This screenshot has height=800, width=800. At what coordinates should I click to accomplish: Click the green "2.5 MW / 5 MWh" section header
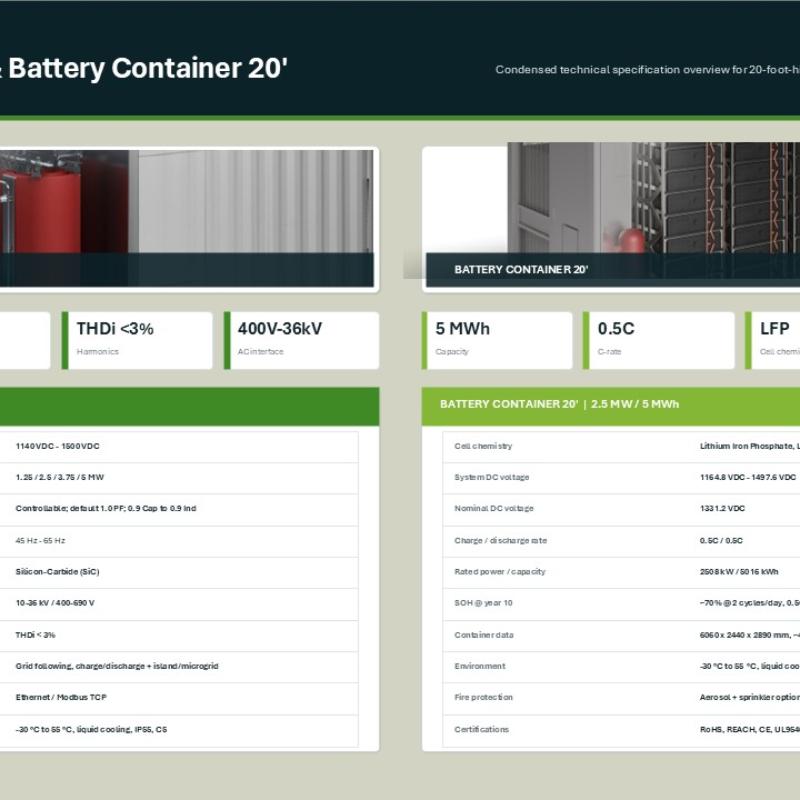611,405
